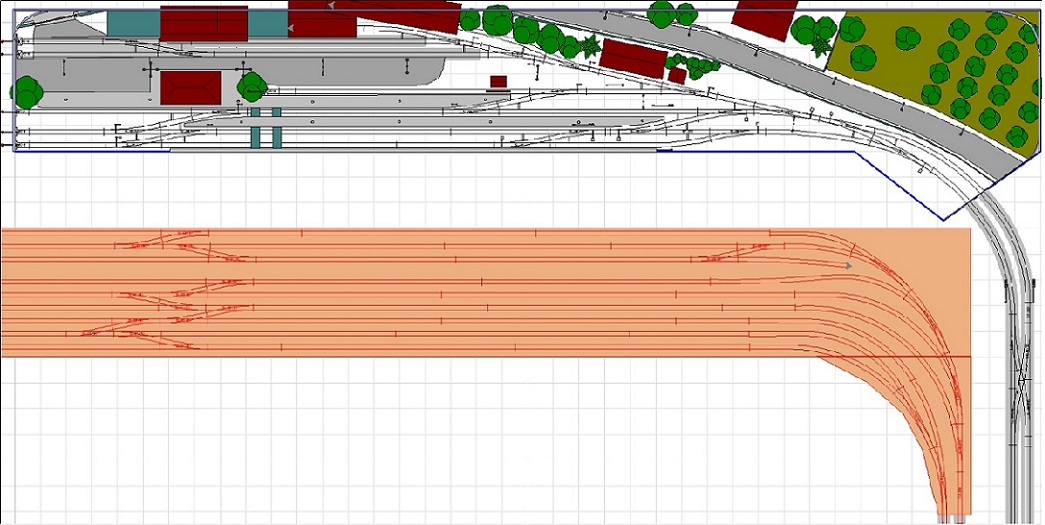
Task: Select the star-shaped plant left of angled building
Action: tap(590, 45)
